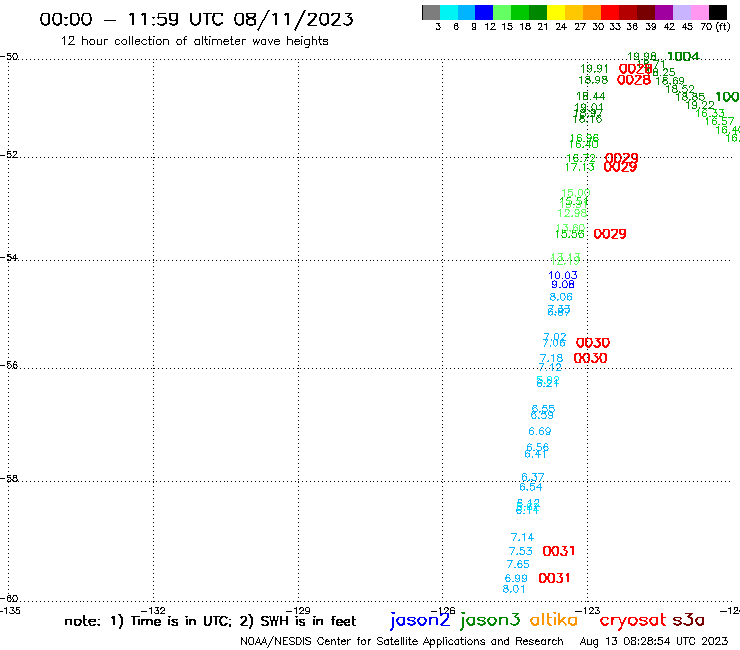The height and width of the screenshot is (650, 740).
Task: Click the pink 70 ft legend swatch
Action: click(699, 12)
